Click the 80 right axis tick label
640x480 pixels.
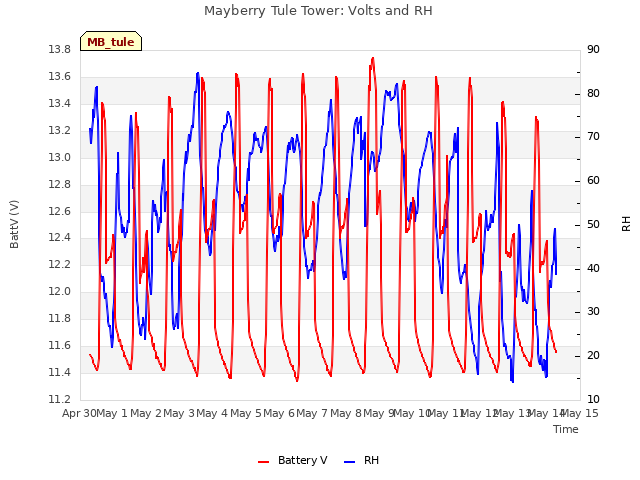(x=593, y=93)
